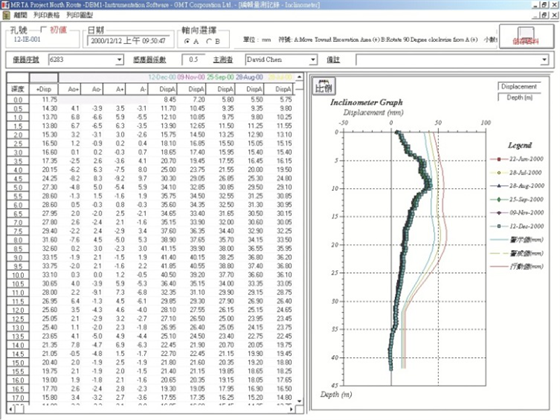560x420 pixels.
Task: Click table's horizontal scrollbar right arrow
Action: click(292, 409)
